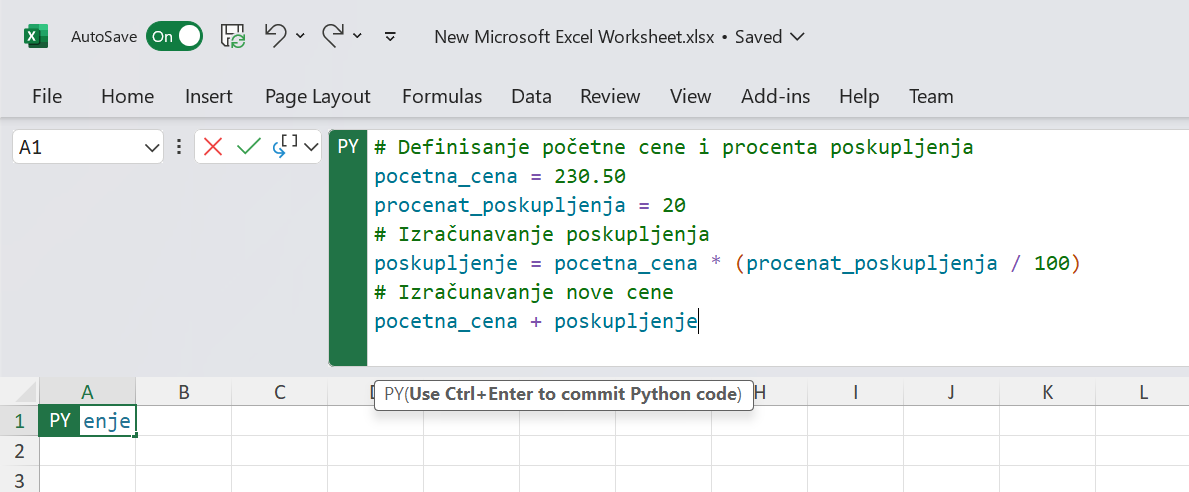Click the formula bar options dots

pyautogui.click(x=179, y=147)
